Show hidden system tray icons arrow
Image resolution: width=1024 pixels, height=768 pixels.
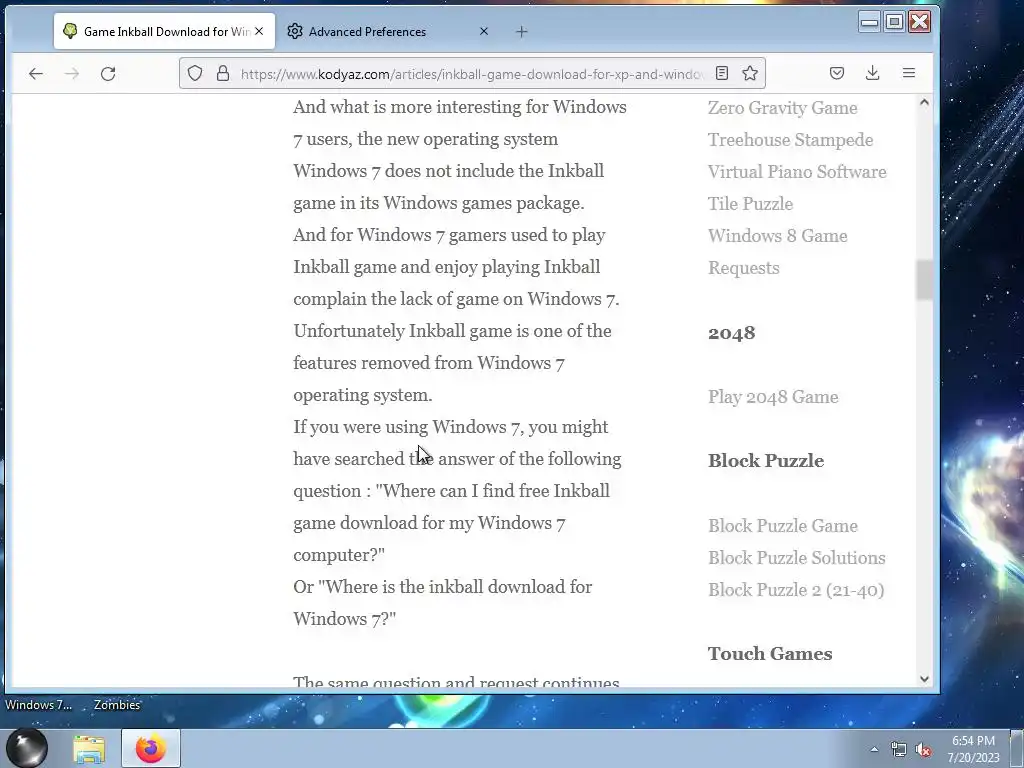pos(874,749)
